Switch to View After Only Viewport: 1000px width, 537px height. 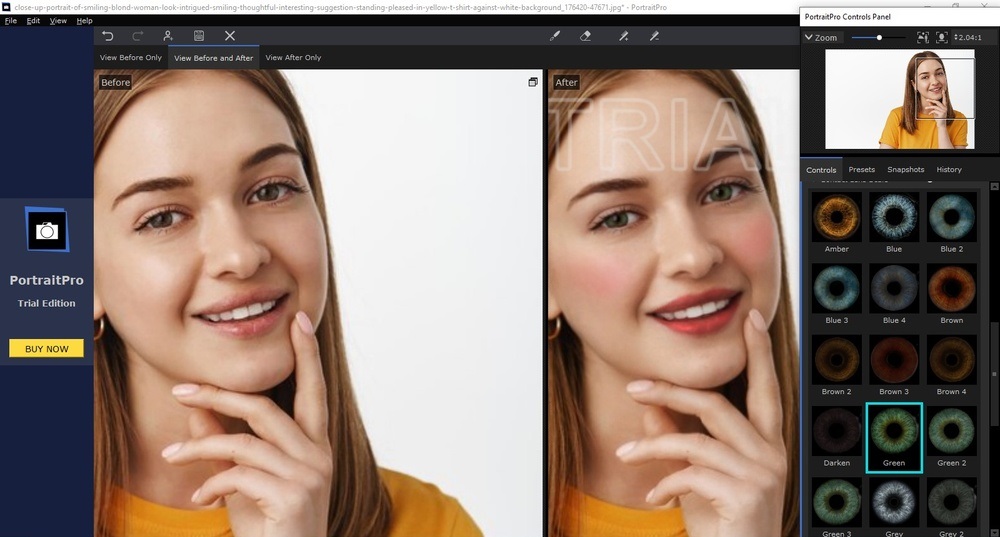click(x=293, y=57)
